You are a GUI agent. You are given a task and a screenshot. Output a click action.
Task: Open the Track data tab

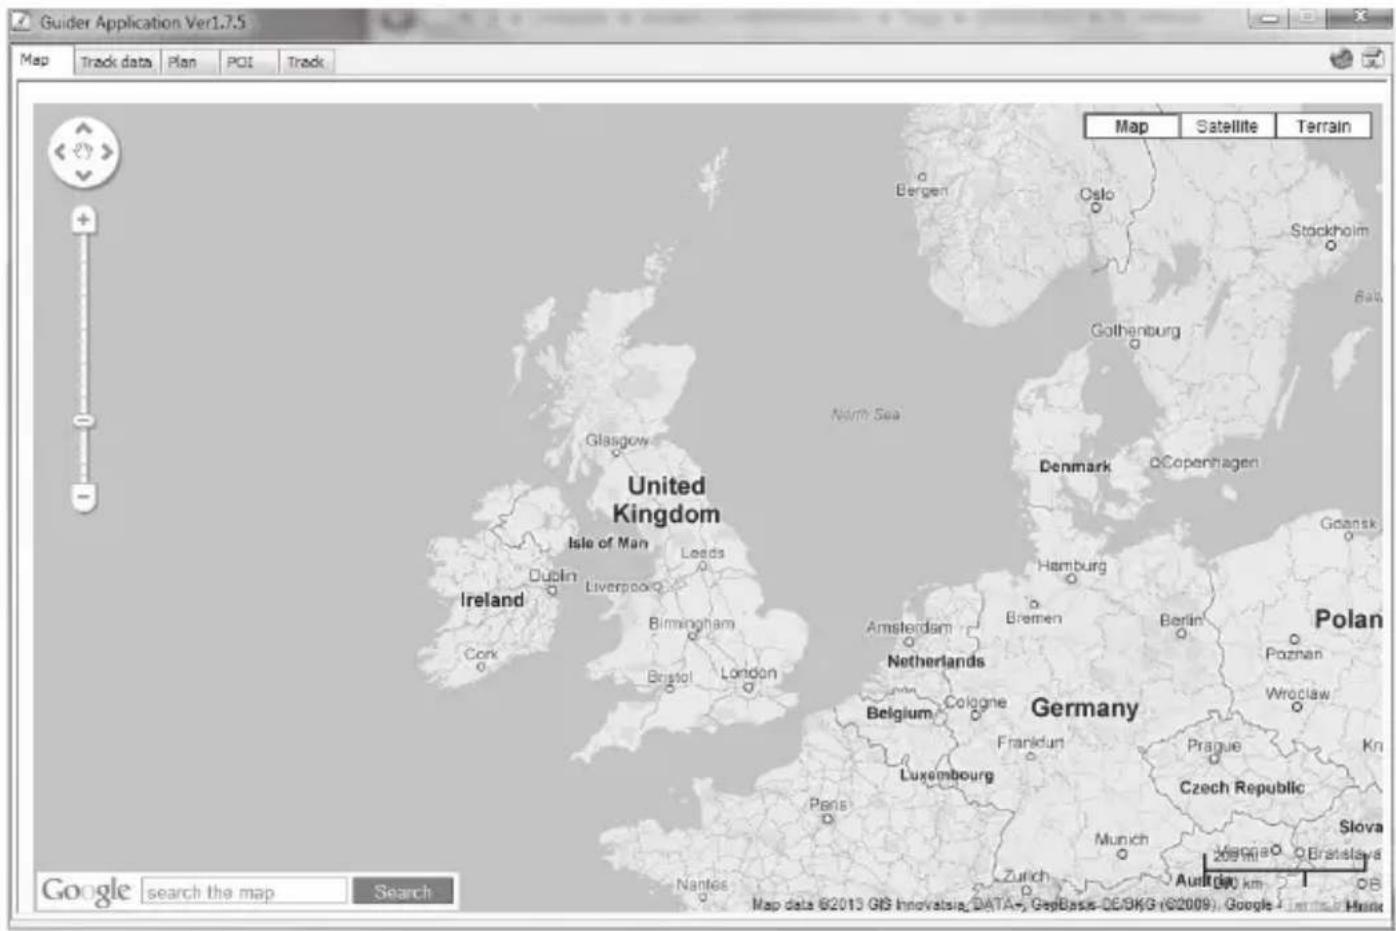pos(116,62)
